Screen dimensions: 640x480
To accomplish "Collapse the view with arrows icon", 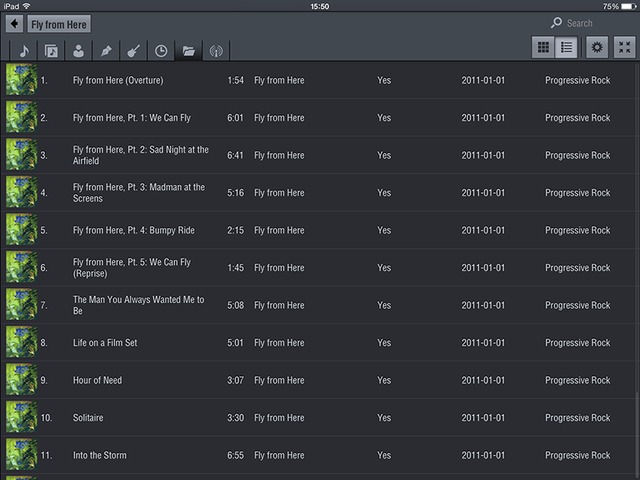I will tap(624, 47).
